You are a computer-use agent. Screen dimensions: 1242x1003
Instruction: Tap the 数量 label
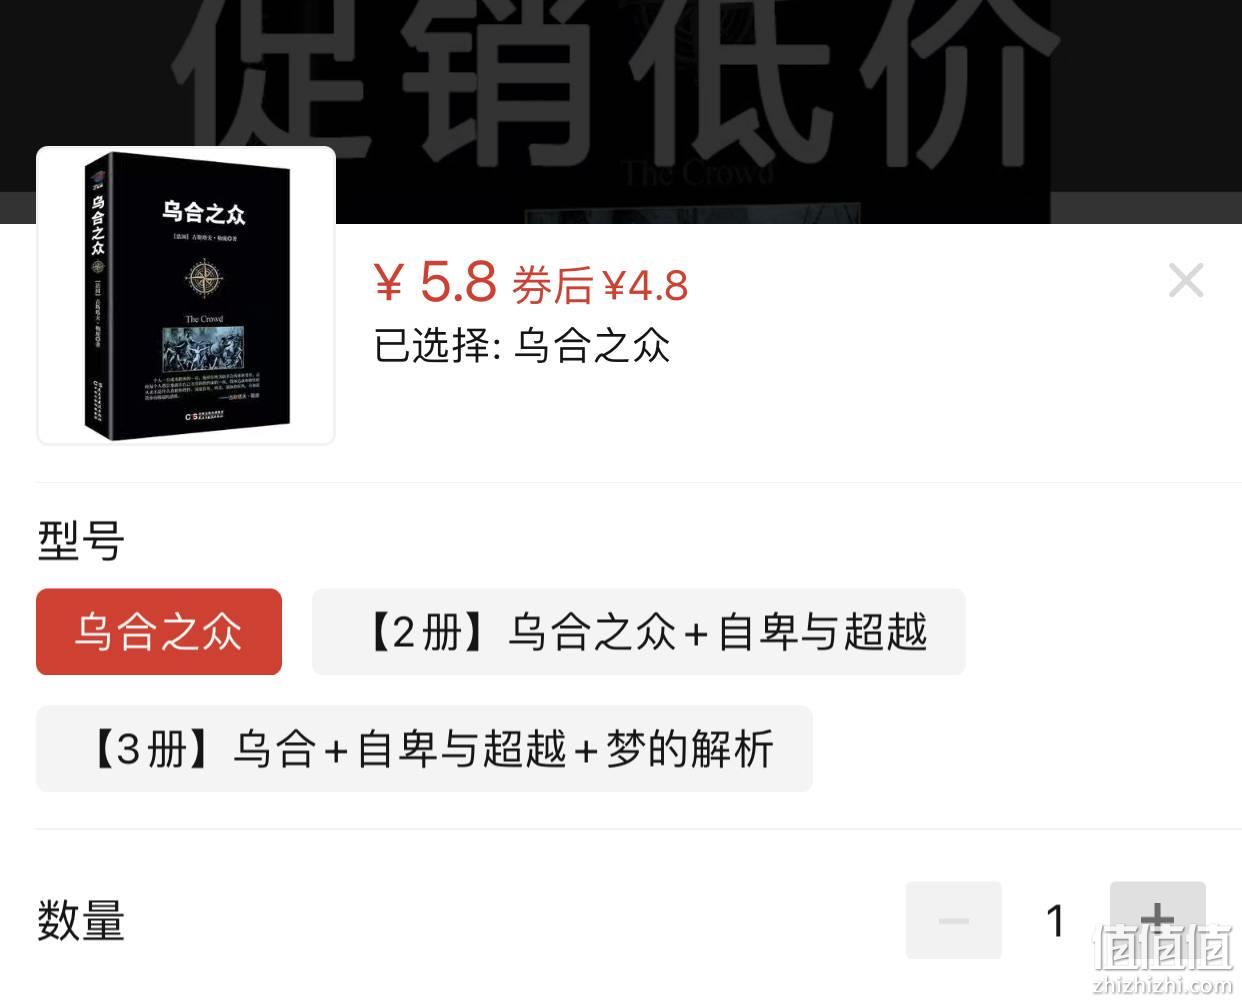coord(80,920)
